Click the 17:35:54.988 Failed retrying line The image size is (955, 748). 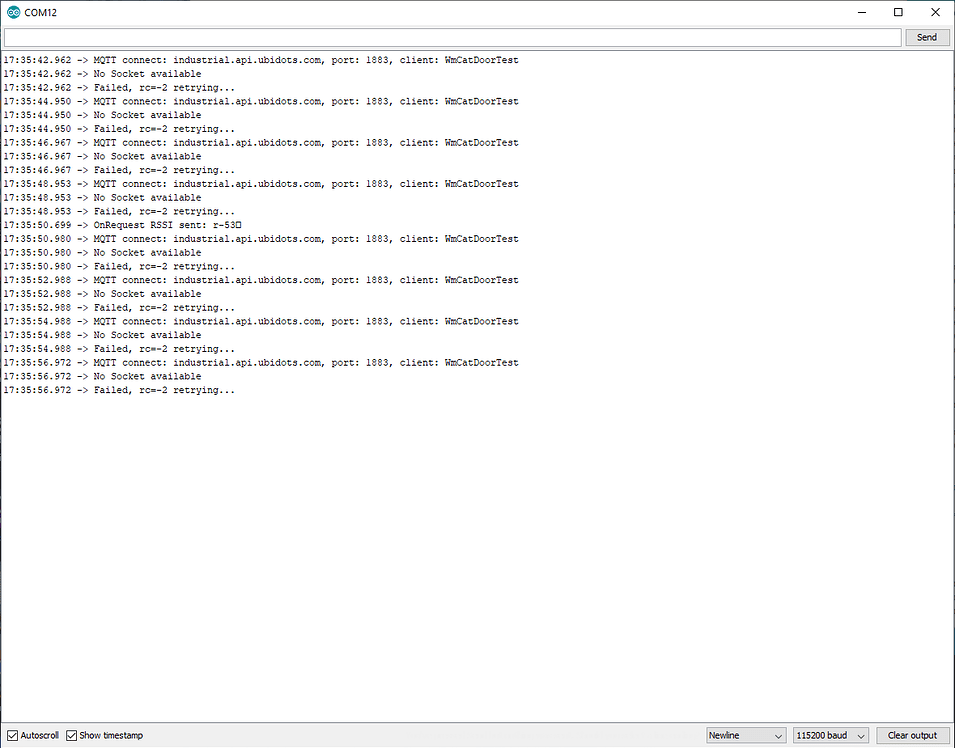119,349
